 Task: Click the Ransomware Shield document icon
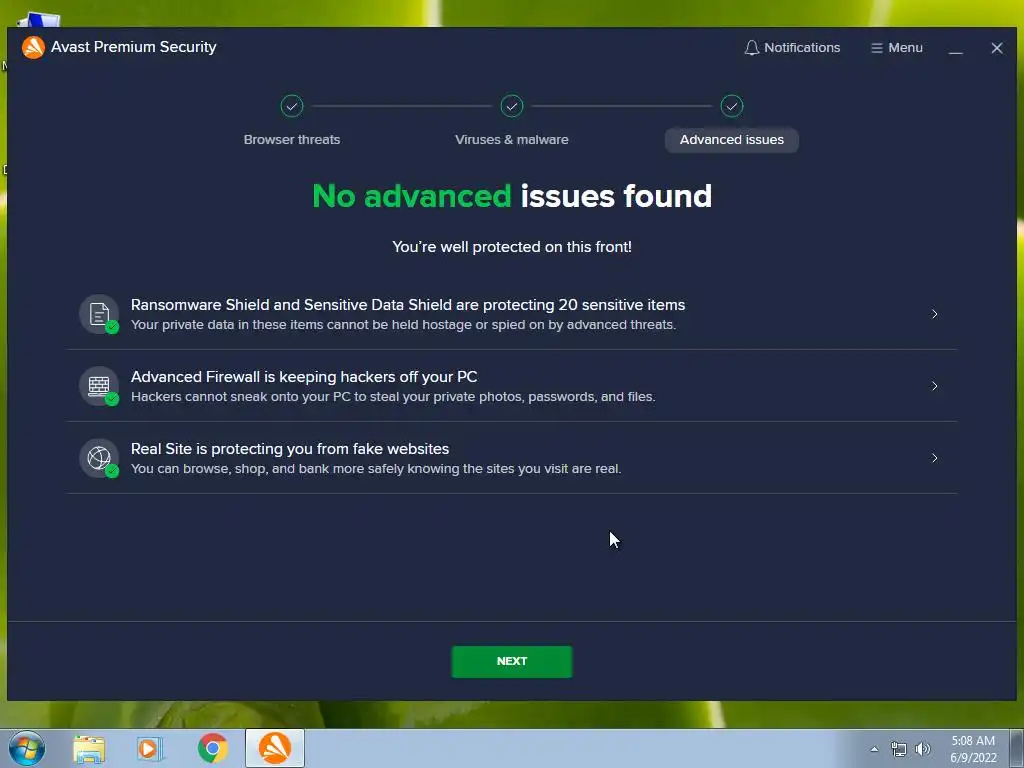point(99,314)
